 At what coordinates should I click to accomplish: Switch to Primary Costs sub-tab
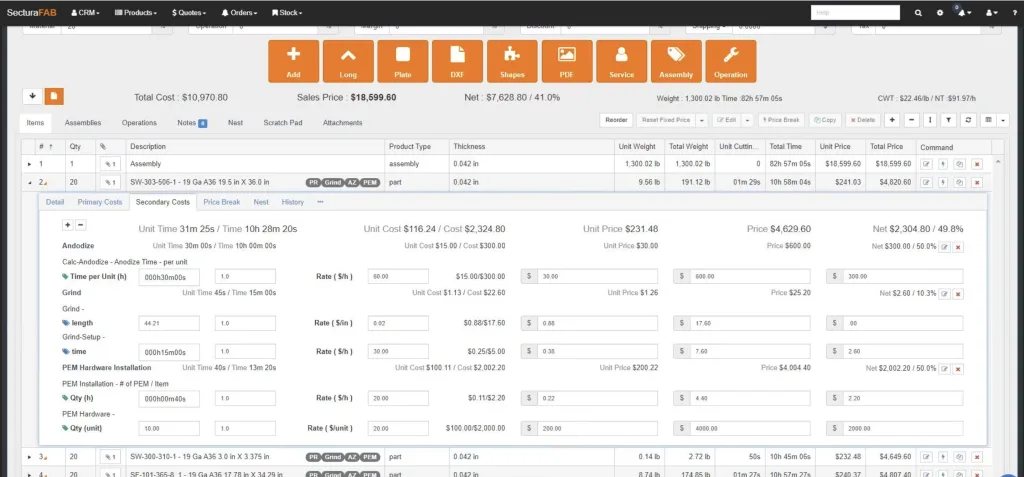click(x=100, y=202)
